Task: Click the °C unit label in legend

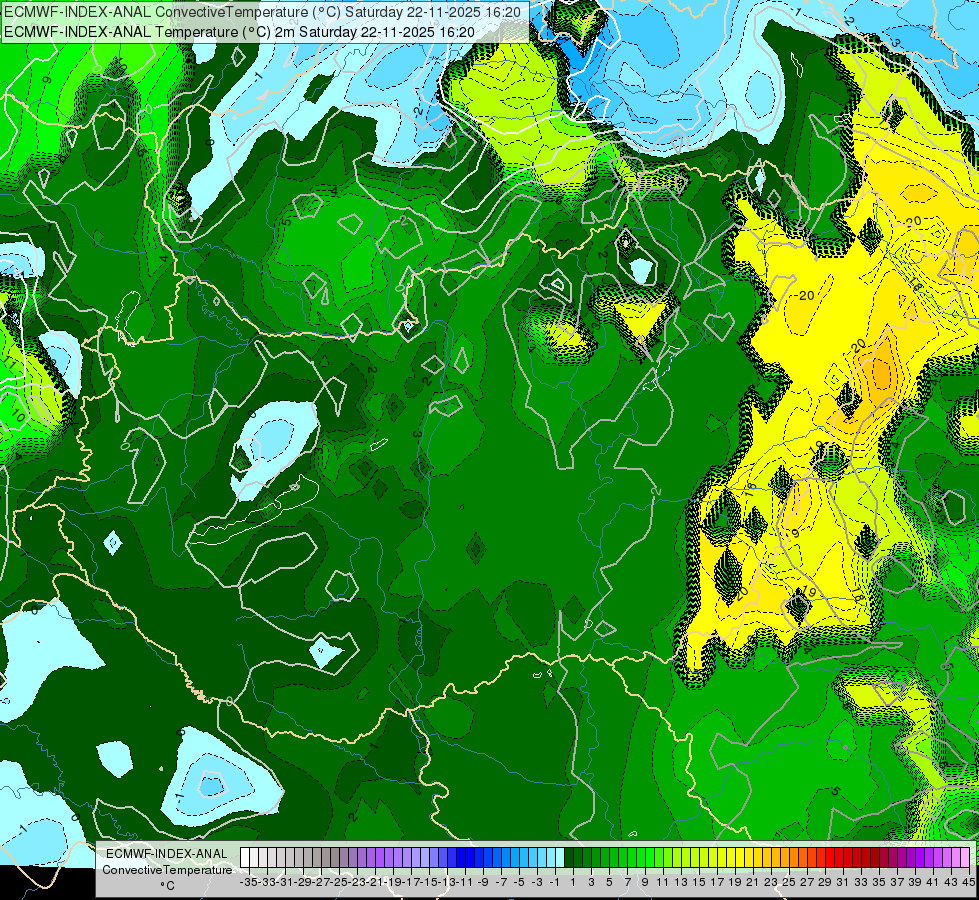Action: click(x=167, y=886)
